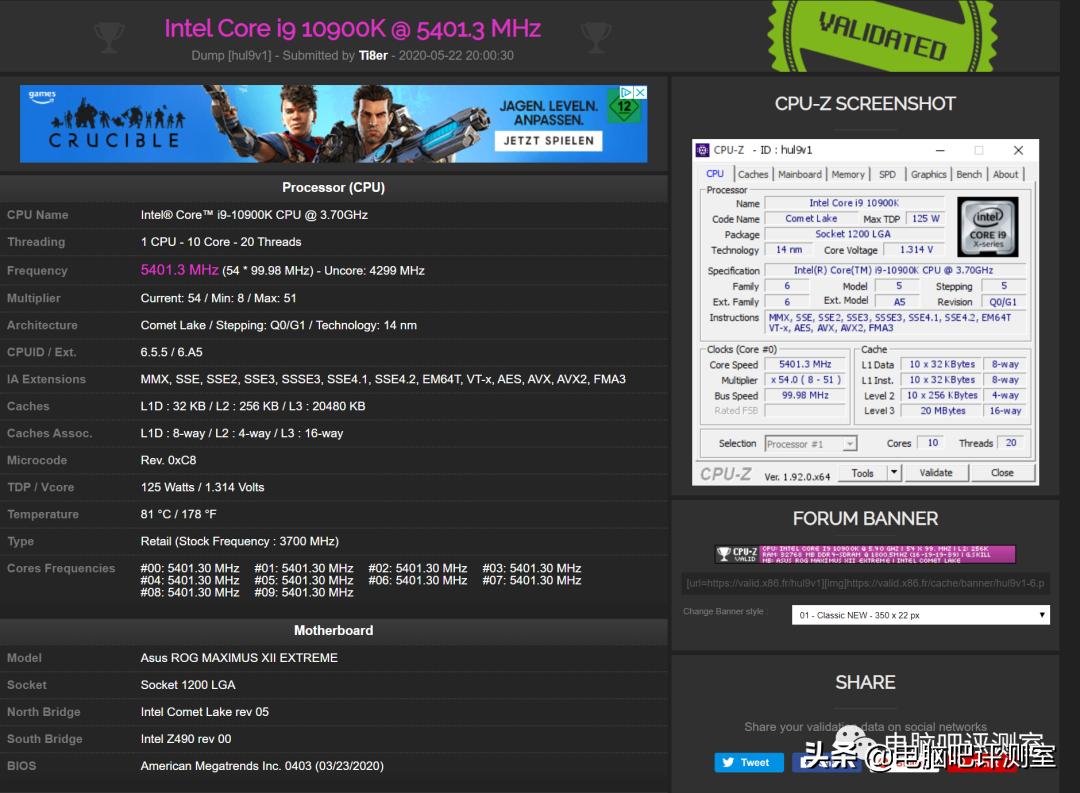Open the SPD tab in CPU-Z
Viewport: 1080px width, 793px height.
[888, 173]
